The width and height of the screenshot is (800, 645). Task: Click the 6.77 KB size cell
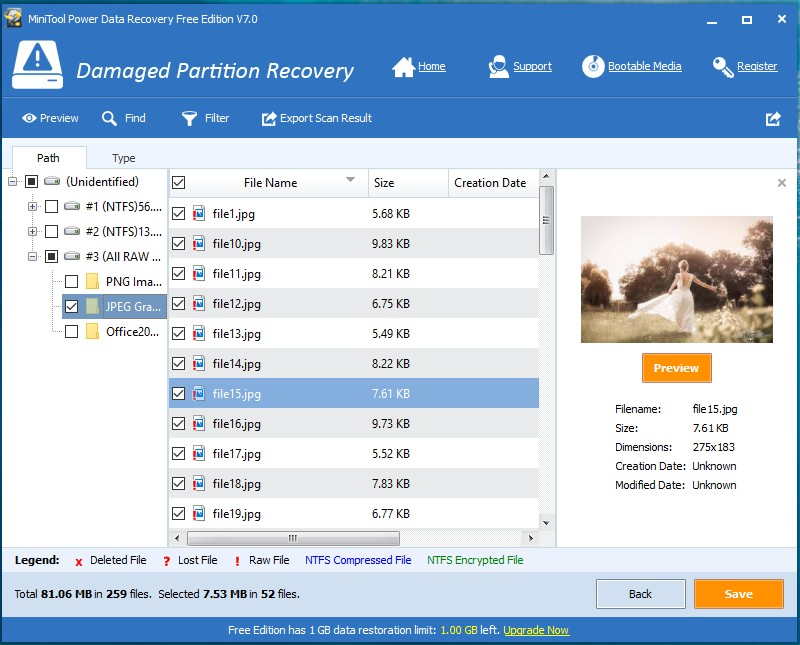[391, 513]
